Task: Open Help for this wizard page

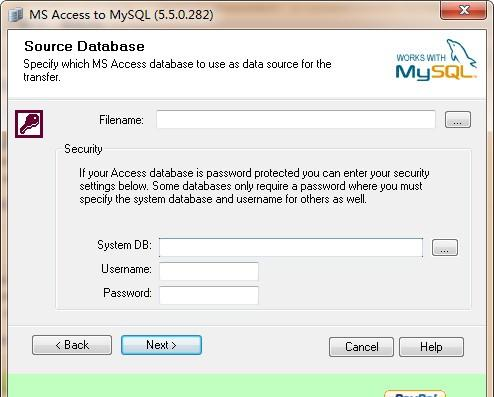Action: [x=431, y=347]
